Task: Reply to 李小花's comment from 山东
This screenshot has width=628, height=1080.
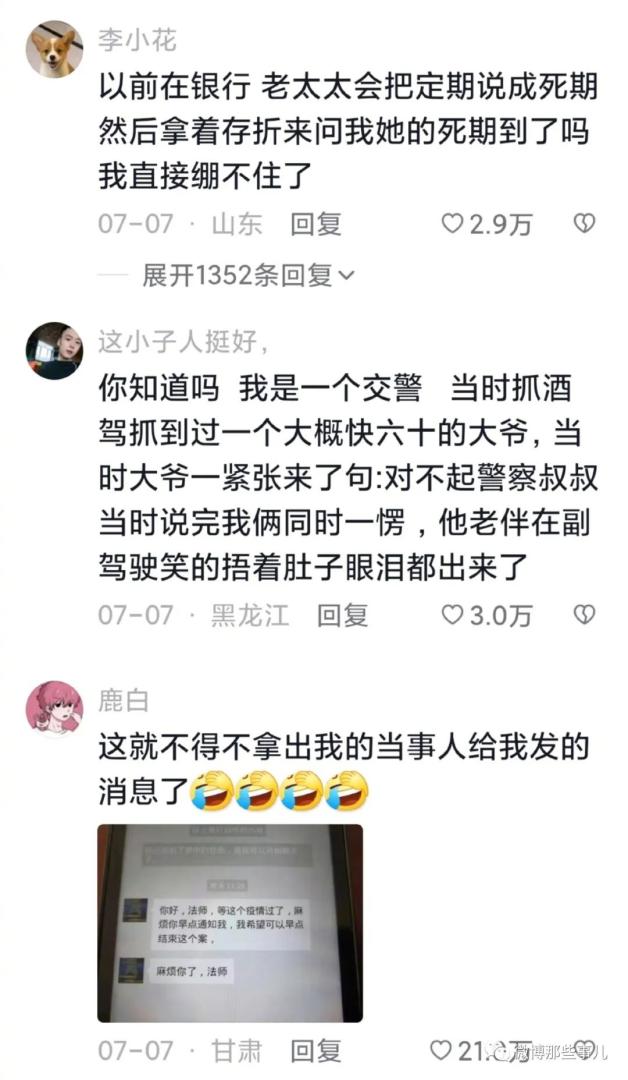Action: point(315,225)
